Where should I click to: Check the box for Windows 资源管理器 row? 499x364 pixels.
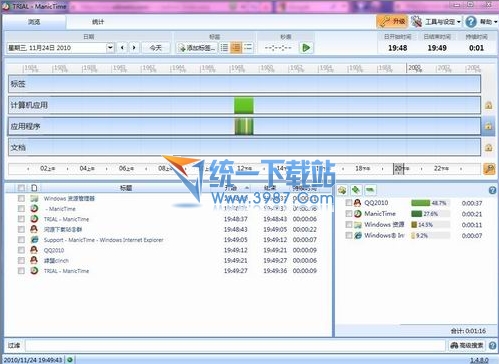(21, 199)
